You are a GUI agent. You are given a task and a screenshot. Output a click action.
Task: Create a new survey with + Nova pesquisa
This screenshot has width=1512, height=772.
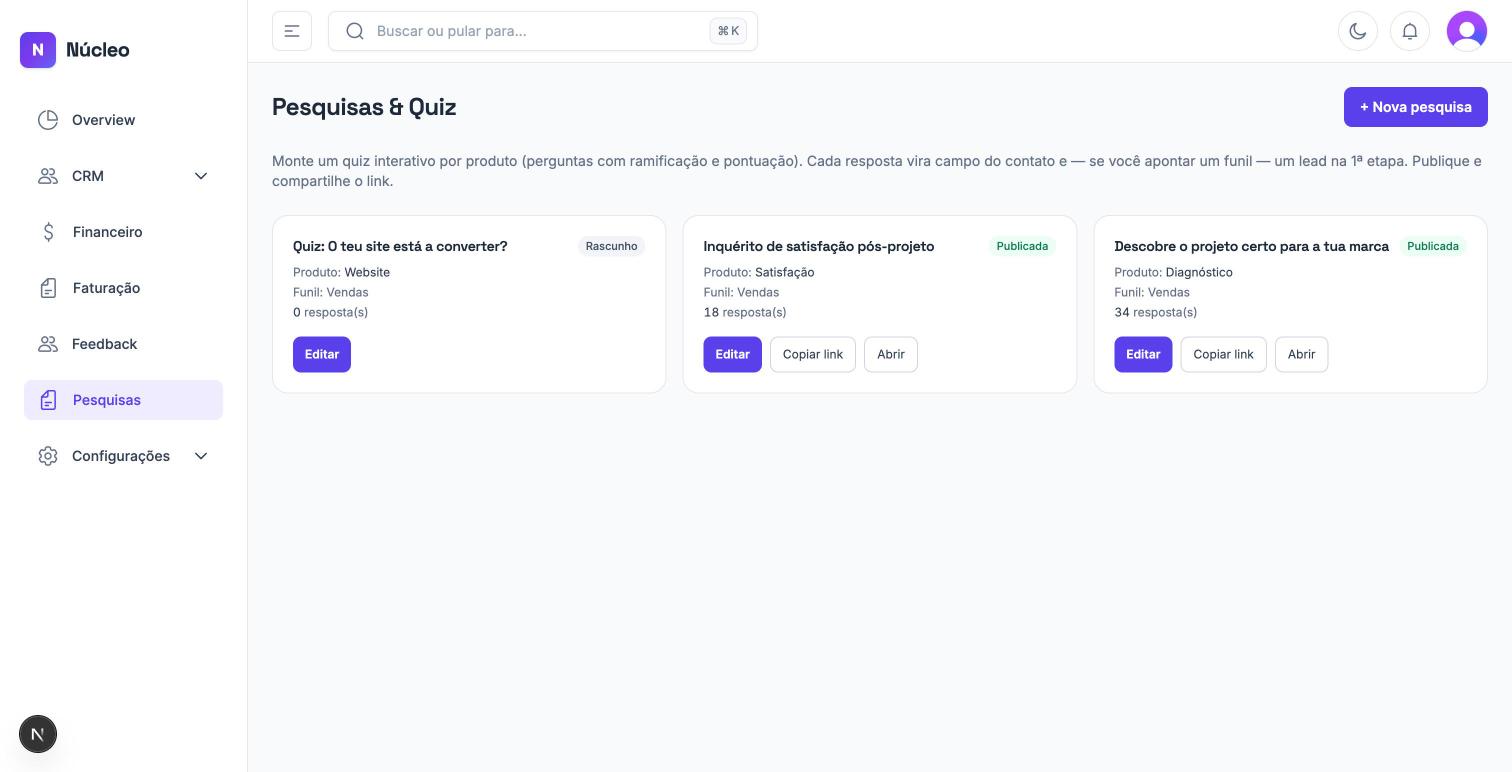(1415, 107)
